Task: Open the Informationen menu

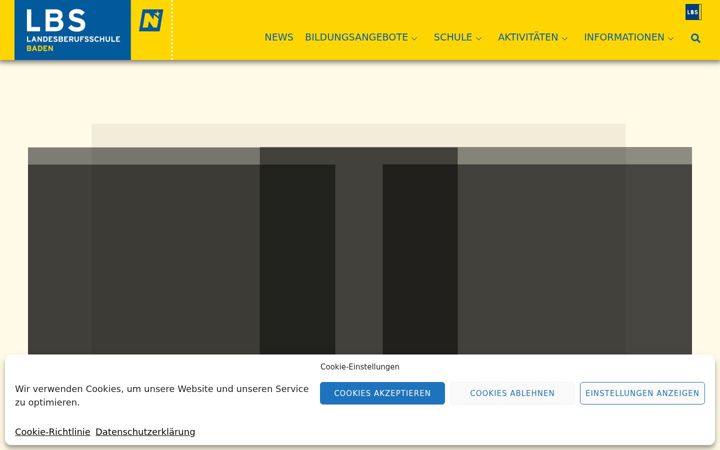Action: (624, 37)
